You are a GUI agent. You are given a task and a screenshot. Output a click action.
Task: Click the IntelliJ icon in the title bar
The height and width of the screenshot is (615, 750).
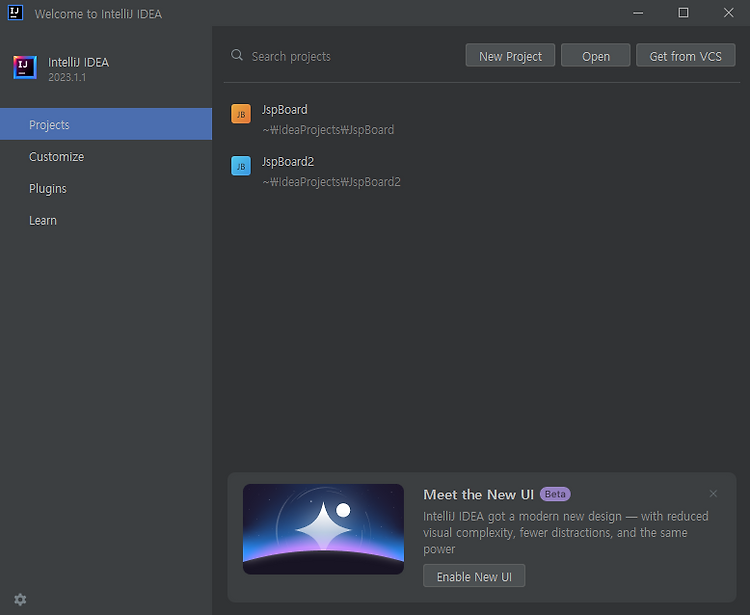coord(15,12)
